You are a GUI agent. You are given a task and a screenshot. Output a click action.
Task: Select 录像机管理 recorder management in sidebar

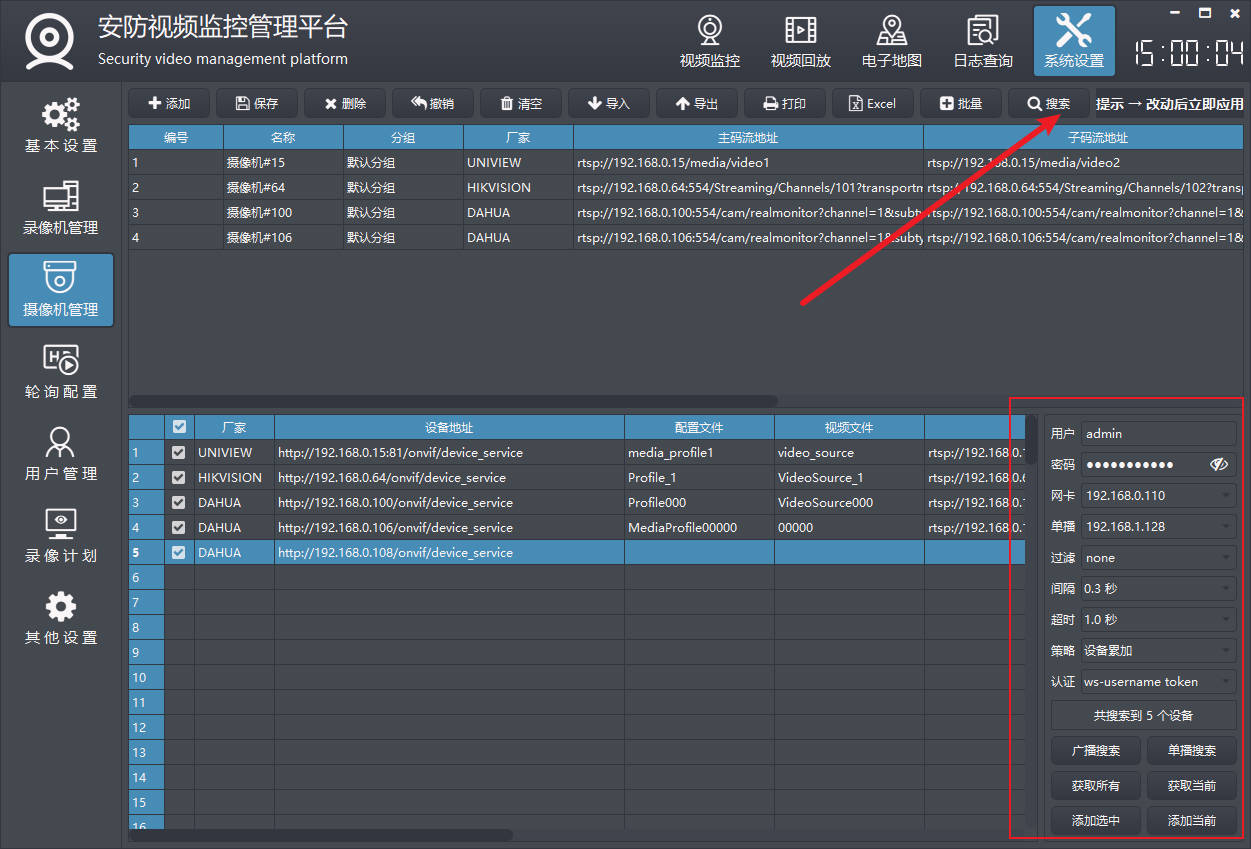[x=61, y=209]
